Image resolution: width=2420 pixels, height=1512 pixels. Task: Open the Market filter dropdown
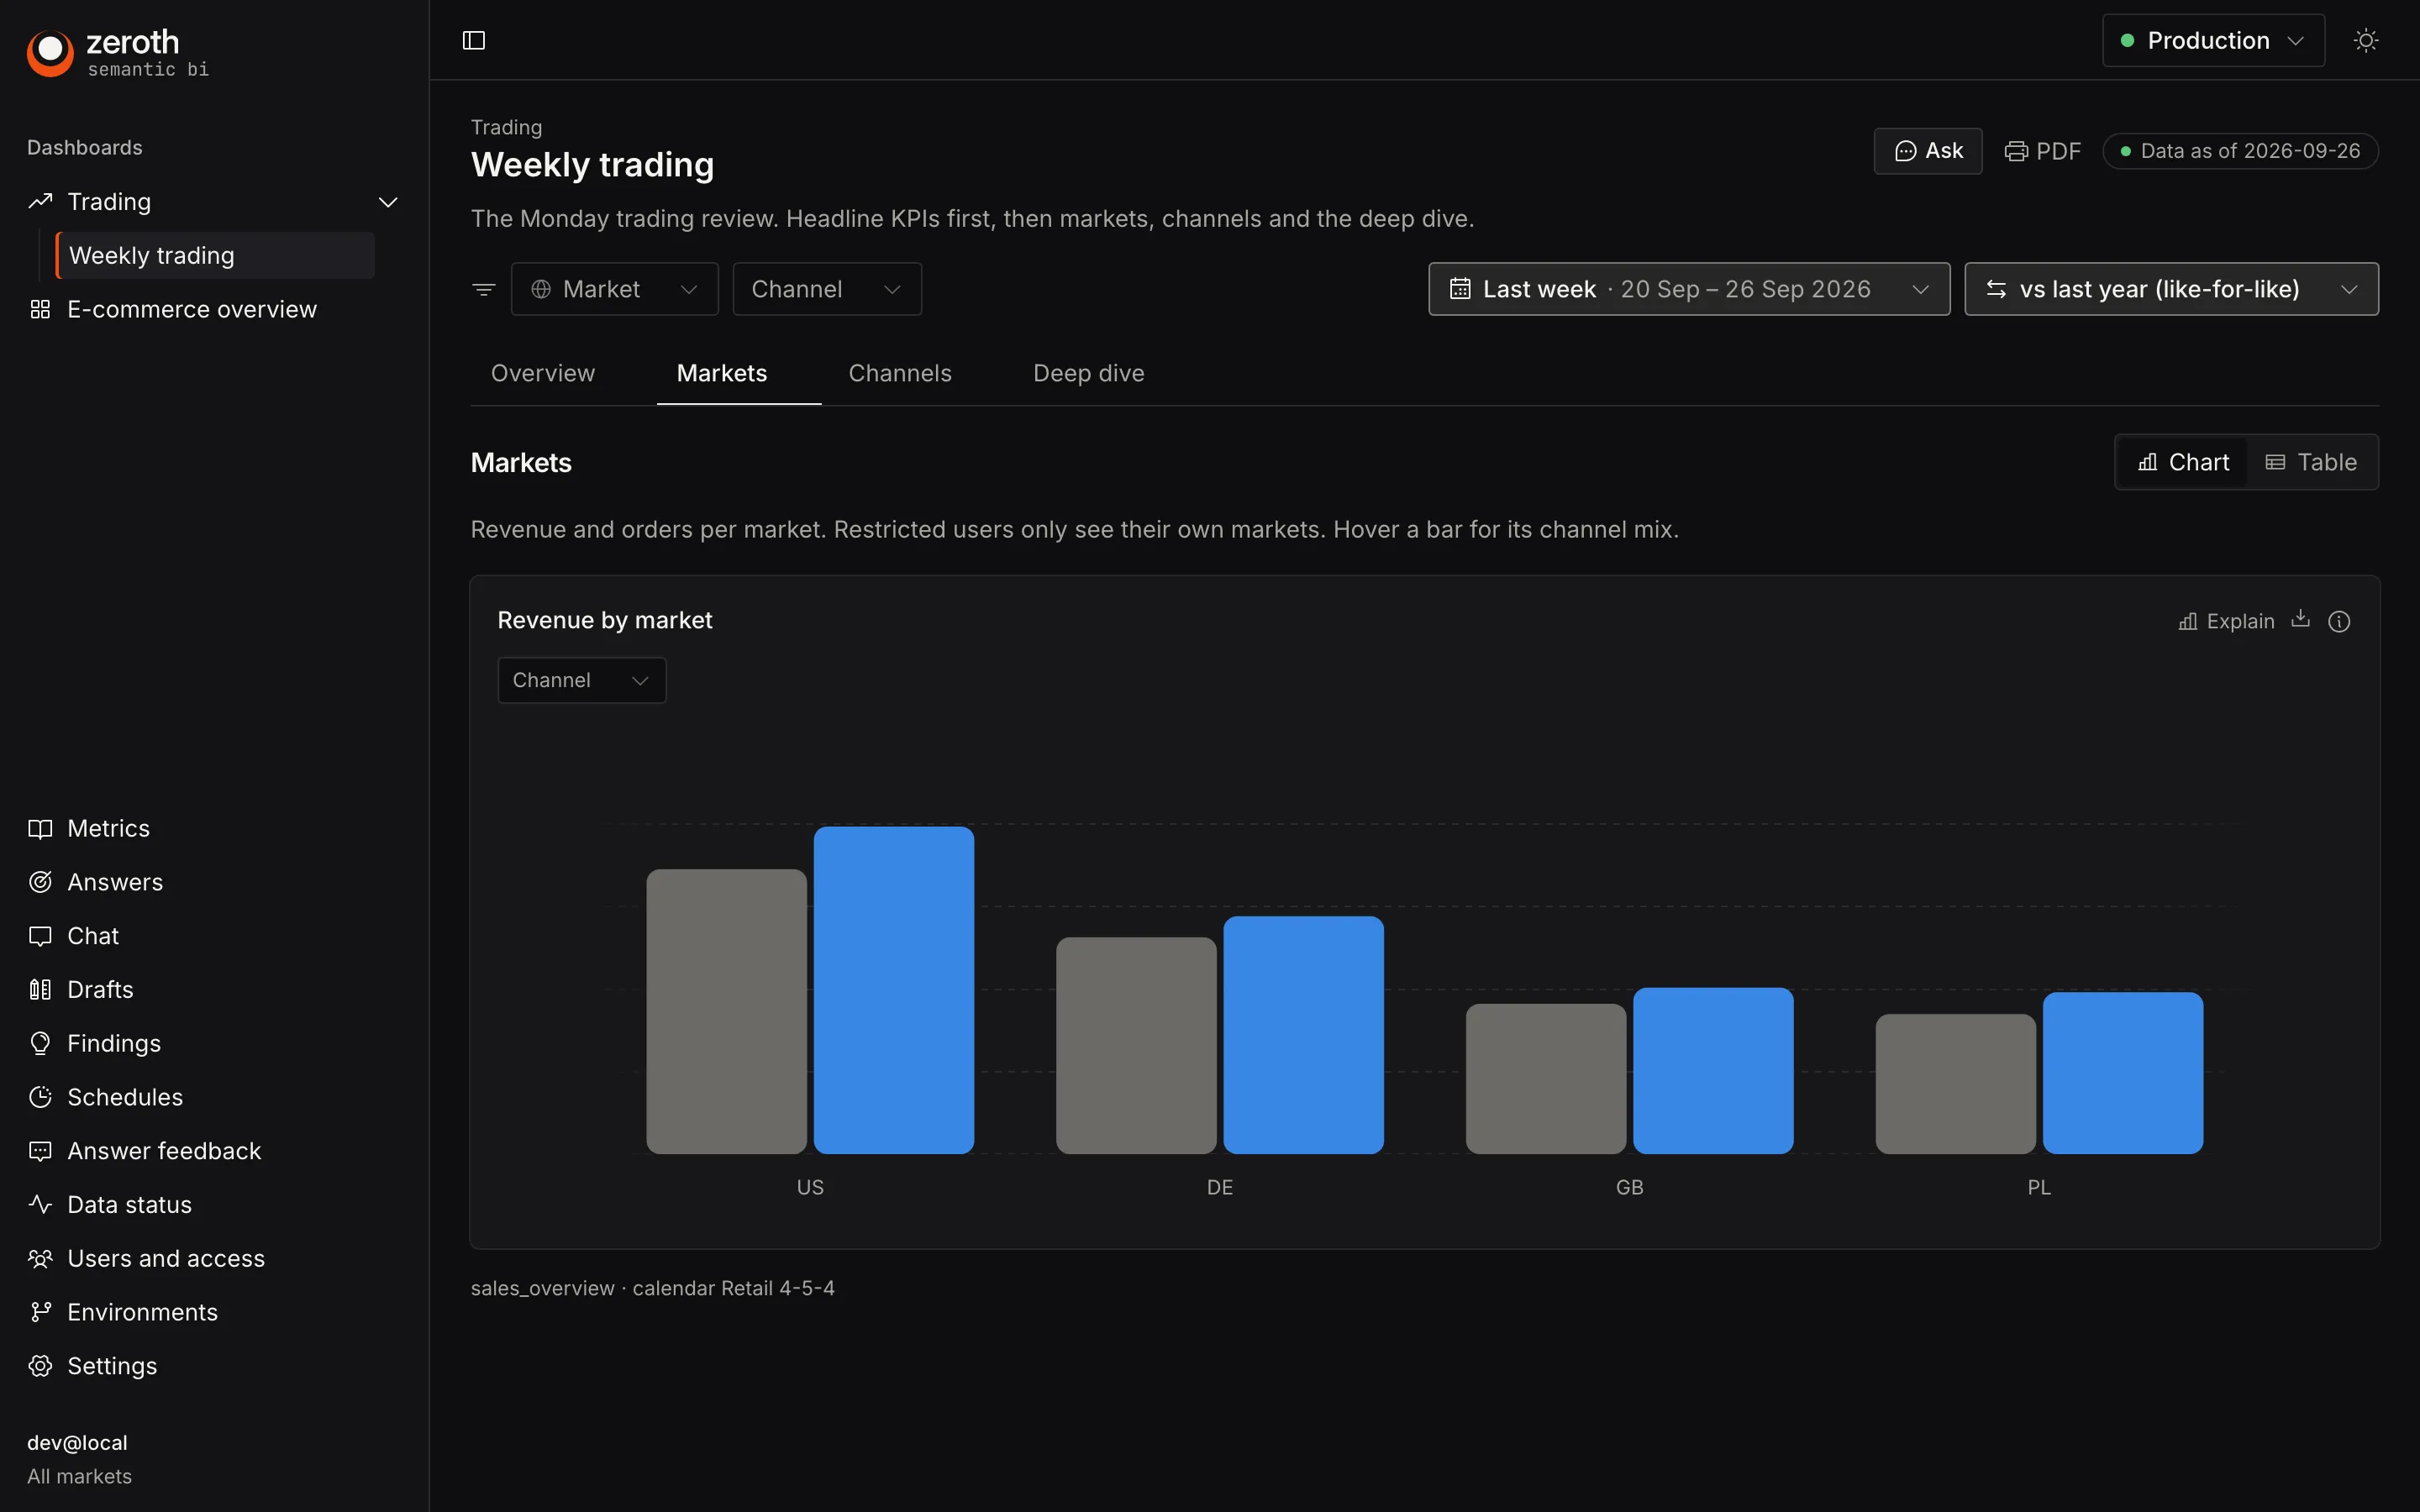tap(615, 289)
